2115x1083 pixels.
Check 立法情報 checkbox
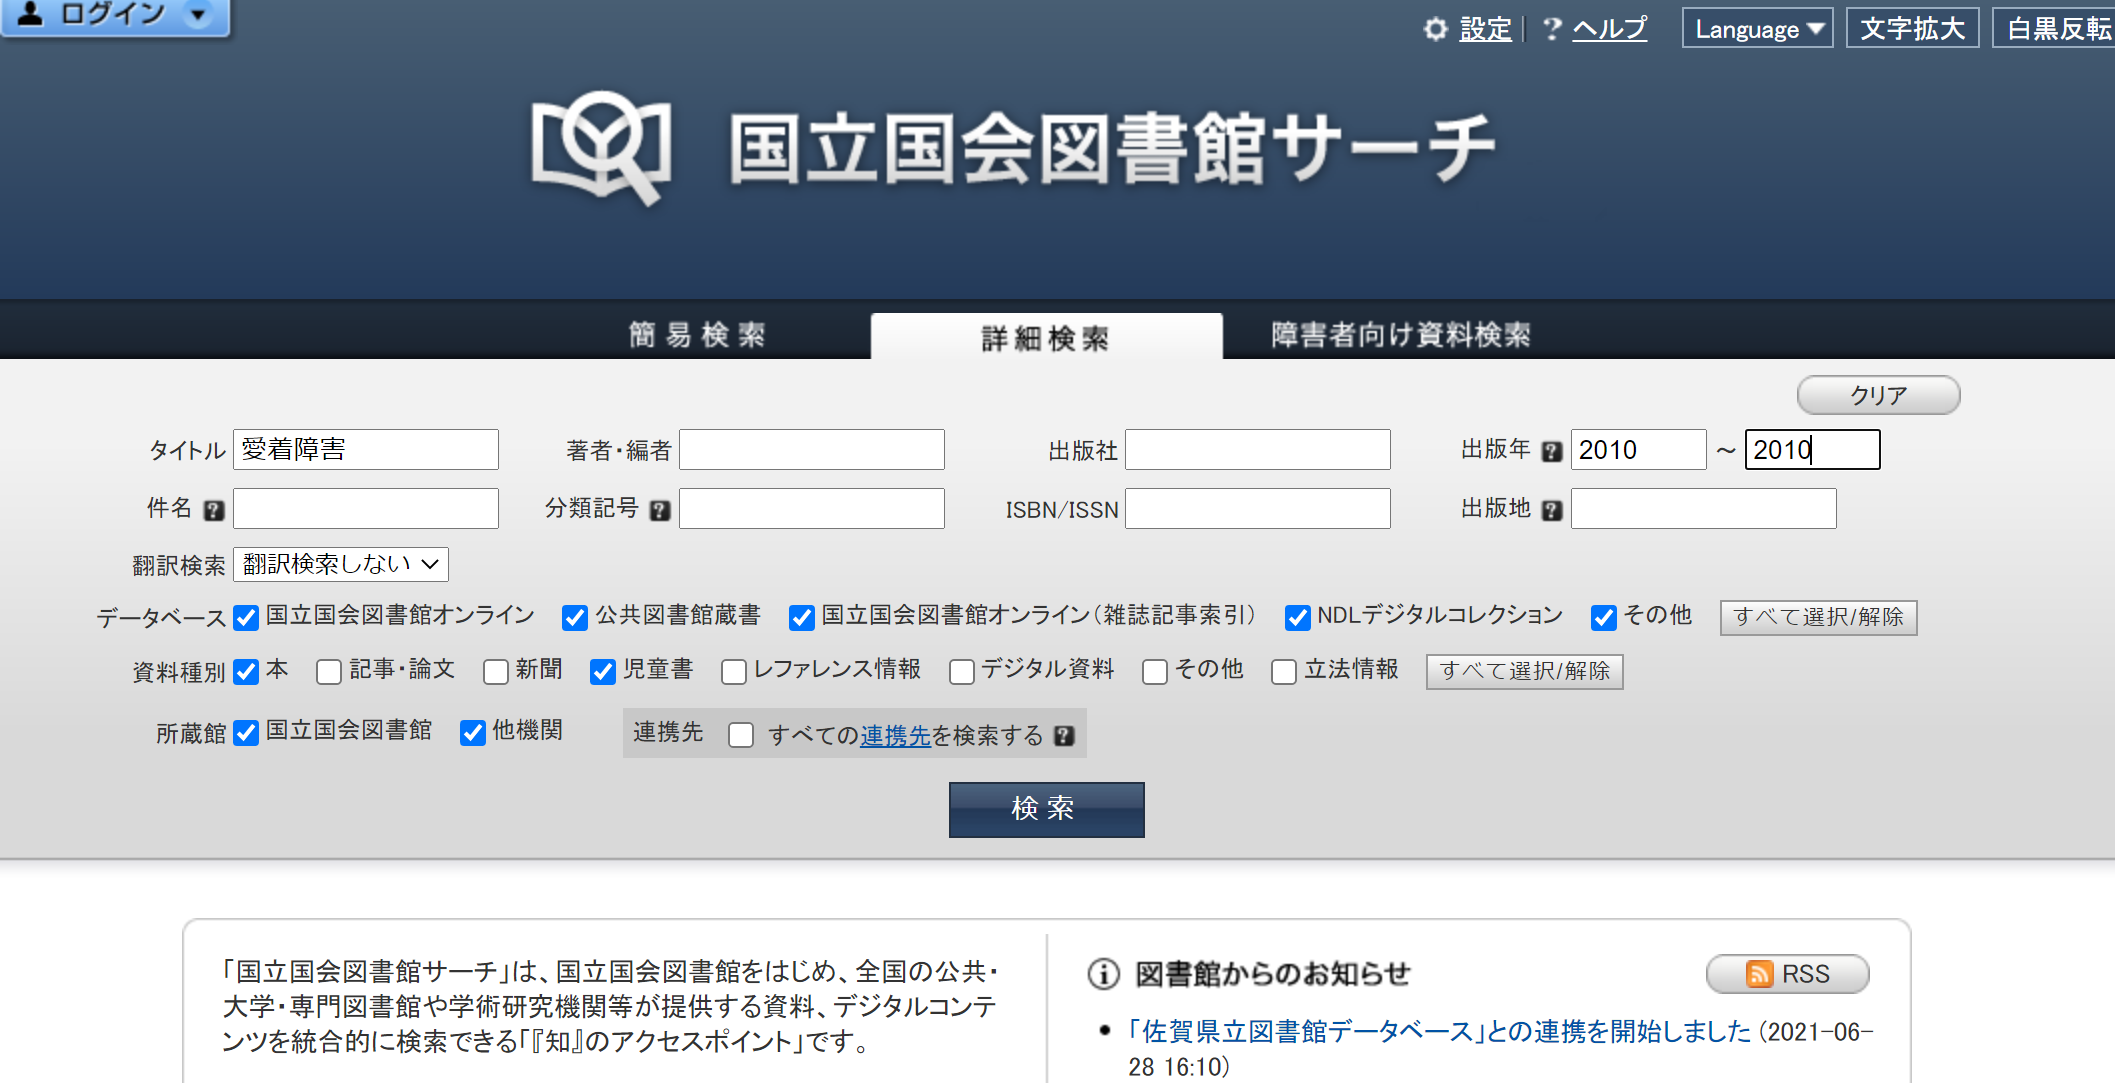tap(1284, 672)
